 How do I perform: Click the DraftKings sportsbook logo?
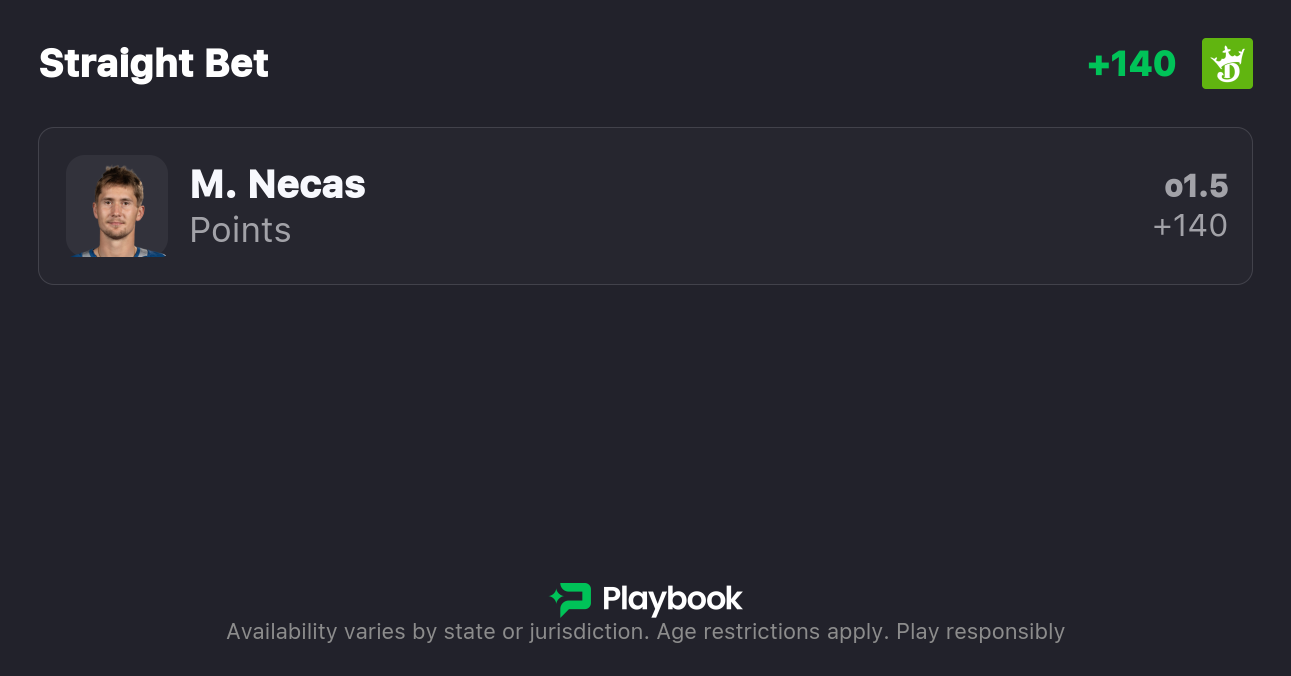coord(1227,64)
